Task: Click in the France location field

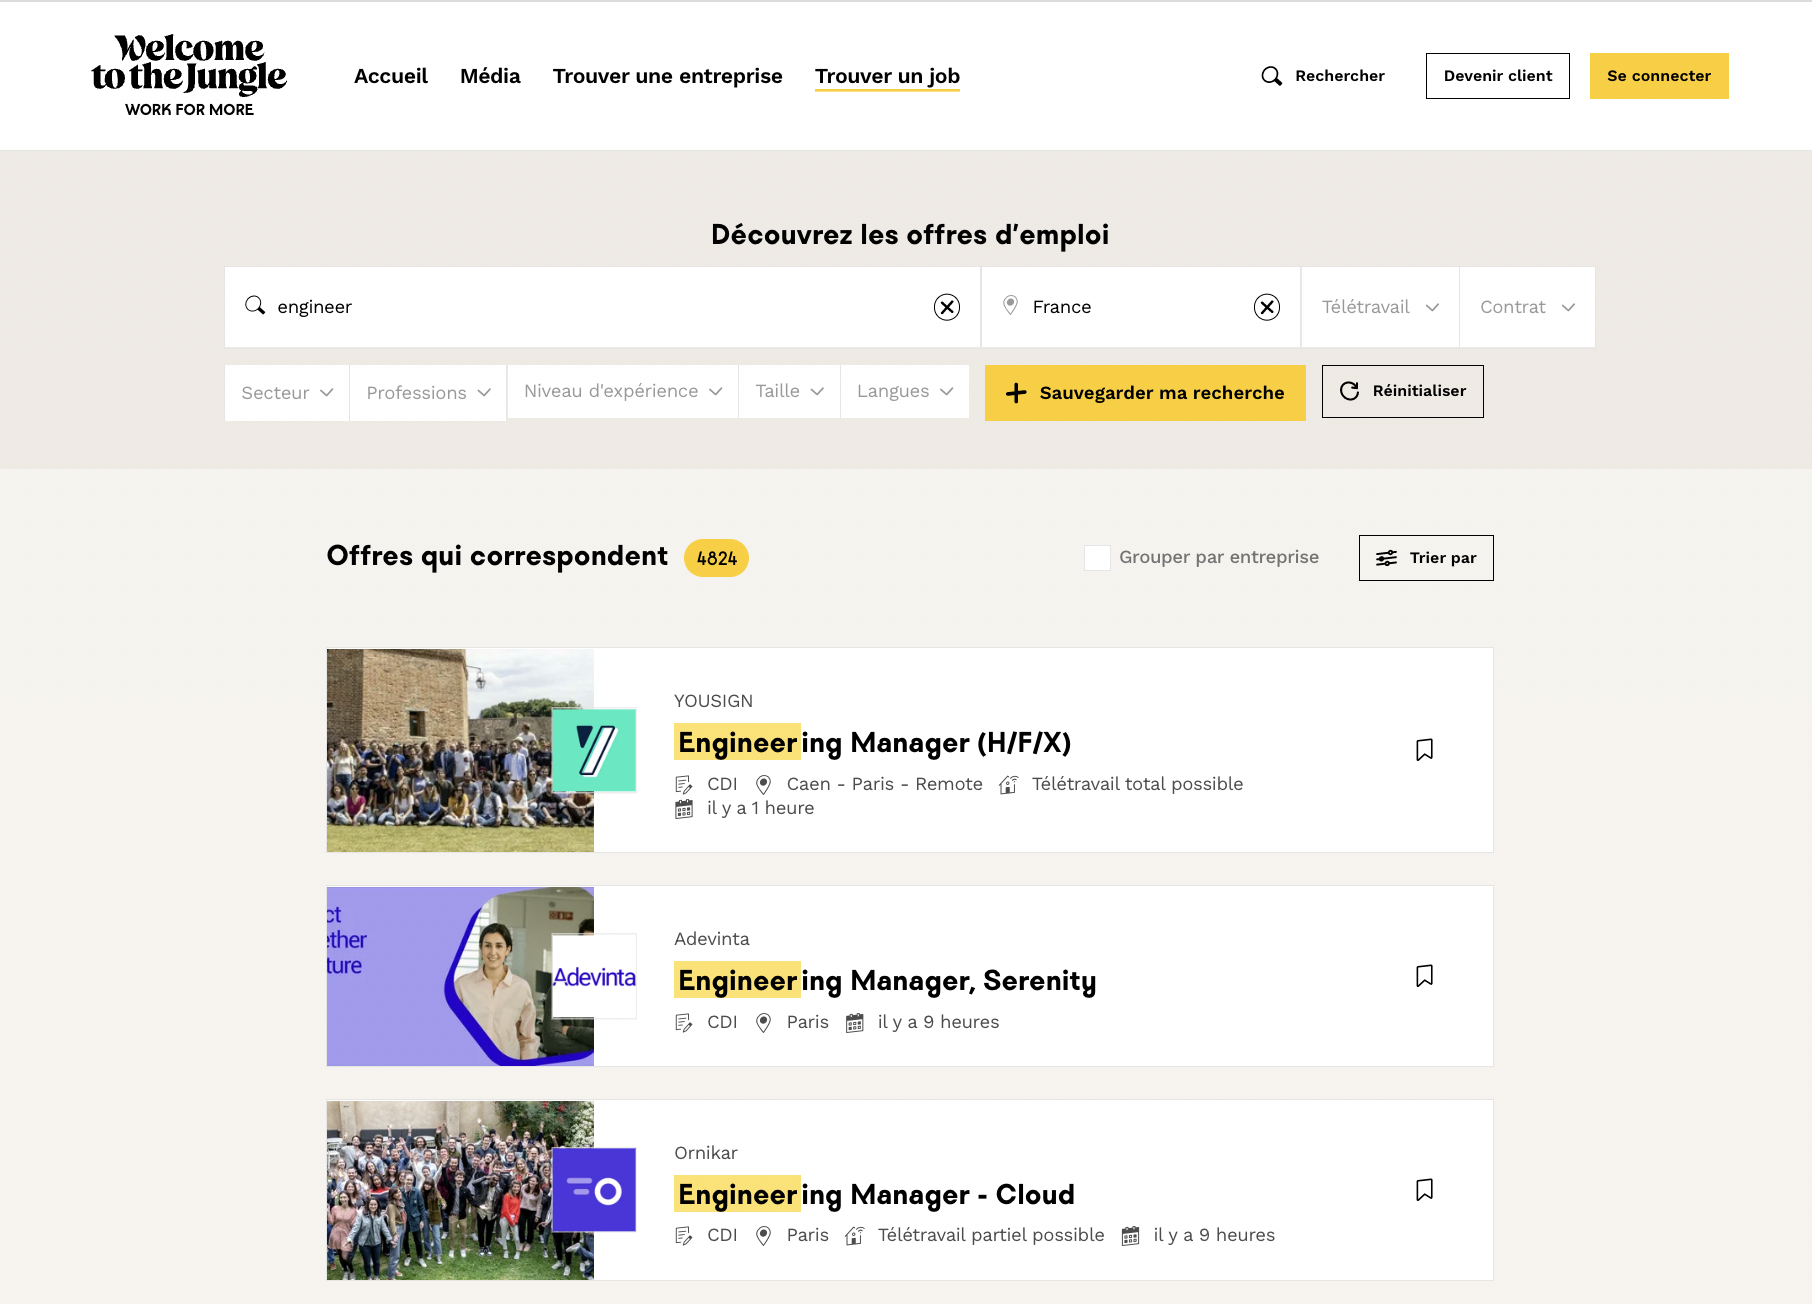Action: point(1140,307)
